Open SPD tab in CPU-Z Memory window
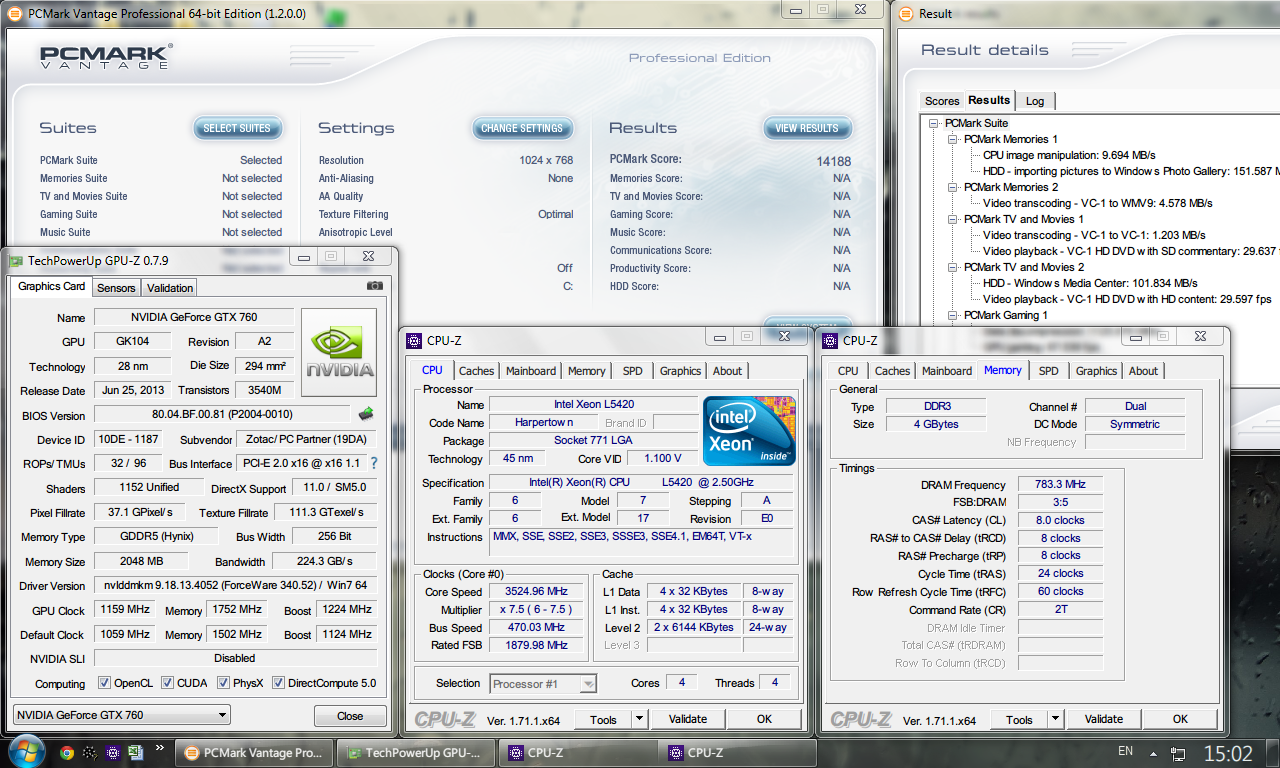 click(1048, 371)
